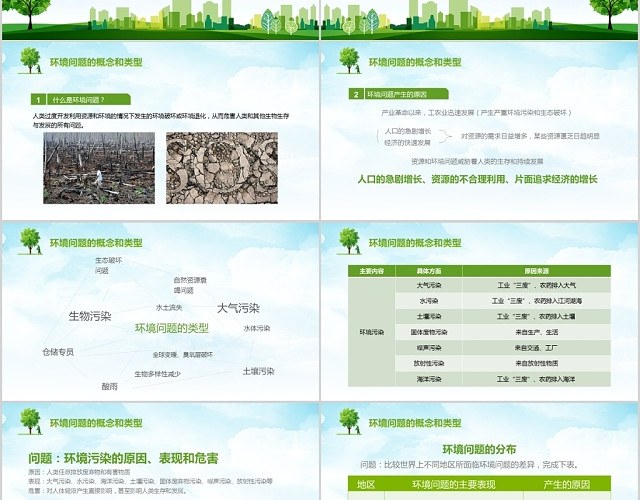Image resolution: width=640 pixels, height=500 pixels.
Task: Click the line 原因：人类任意排放废弃物
Action: point(79,472)
